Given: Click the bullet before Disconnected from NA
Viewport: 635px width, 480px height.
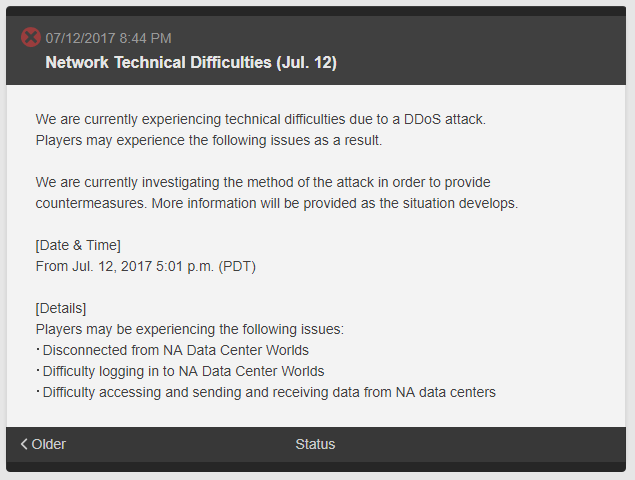Looking at the screenshot, I should [38, 350].
